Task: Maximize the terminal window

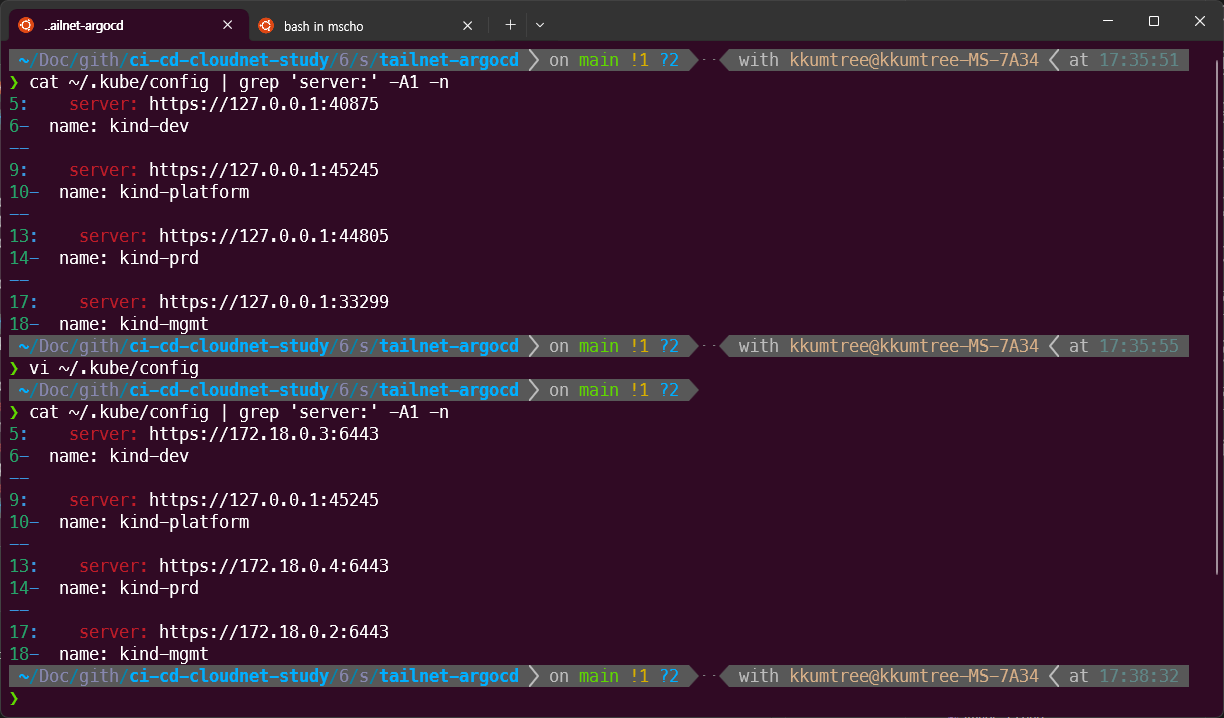Action: (x=1154, y=21)
